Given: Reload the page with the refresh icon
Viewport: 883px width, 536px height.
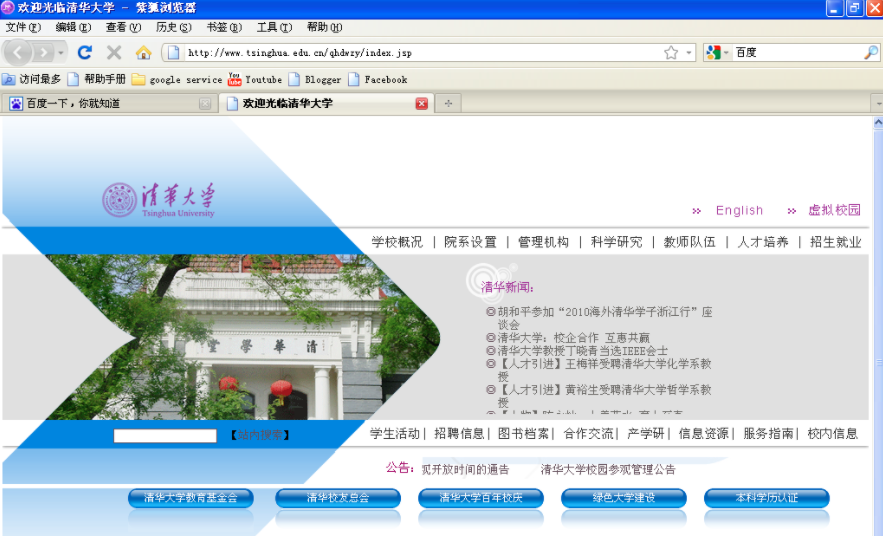Looking at the screenshot, I should (85, 52).
